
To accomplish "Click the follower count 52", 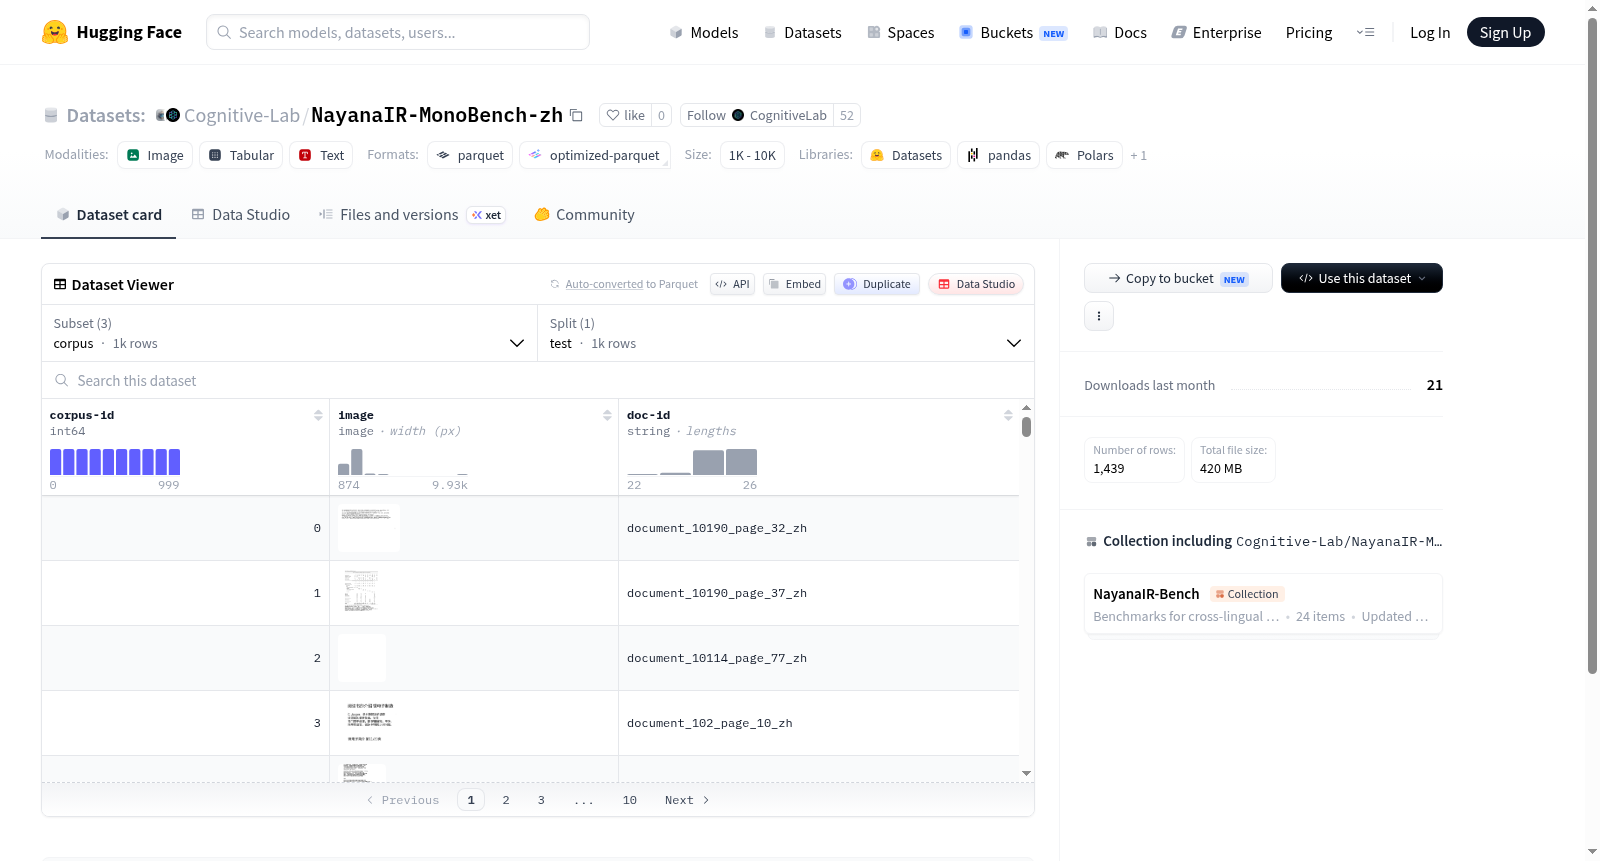I will point(847,115).
